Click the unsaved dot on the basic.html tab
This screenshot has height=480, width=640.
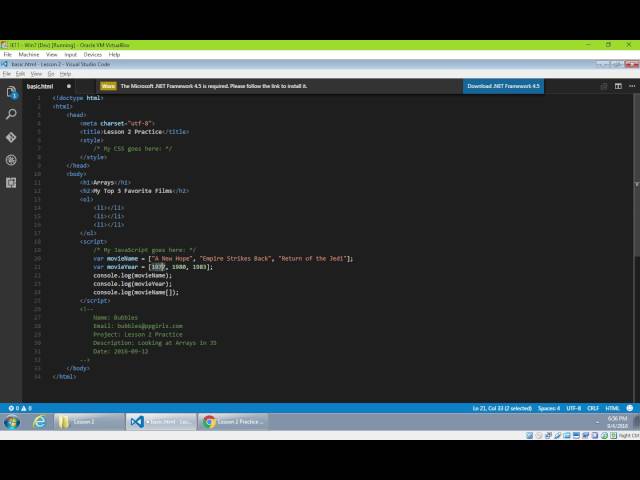tap(69, 86)
